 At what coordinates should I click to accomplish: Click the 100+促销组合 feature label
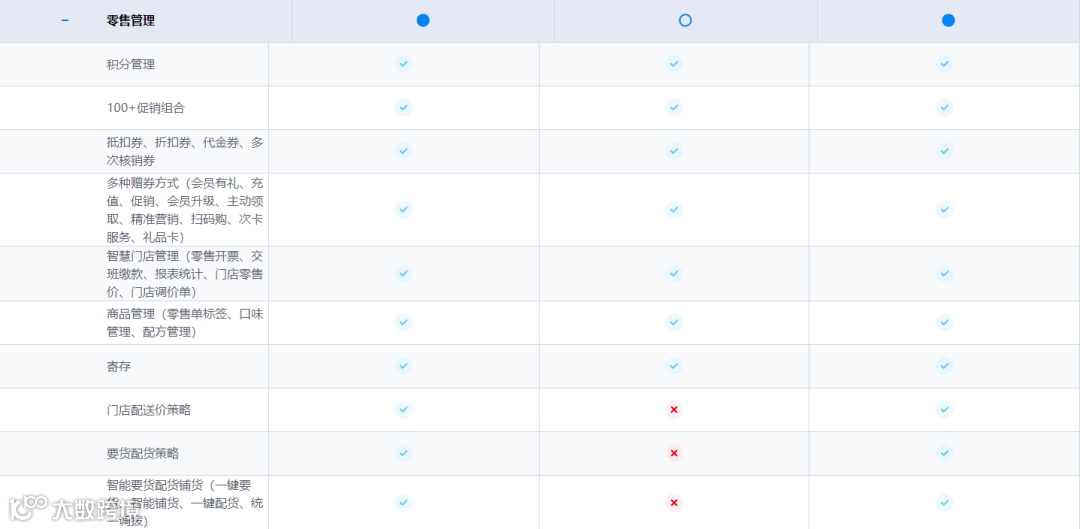pyautogui.click(x=146, y=108)
